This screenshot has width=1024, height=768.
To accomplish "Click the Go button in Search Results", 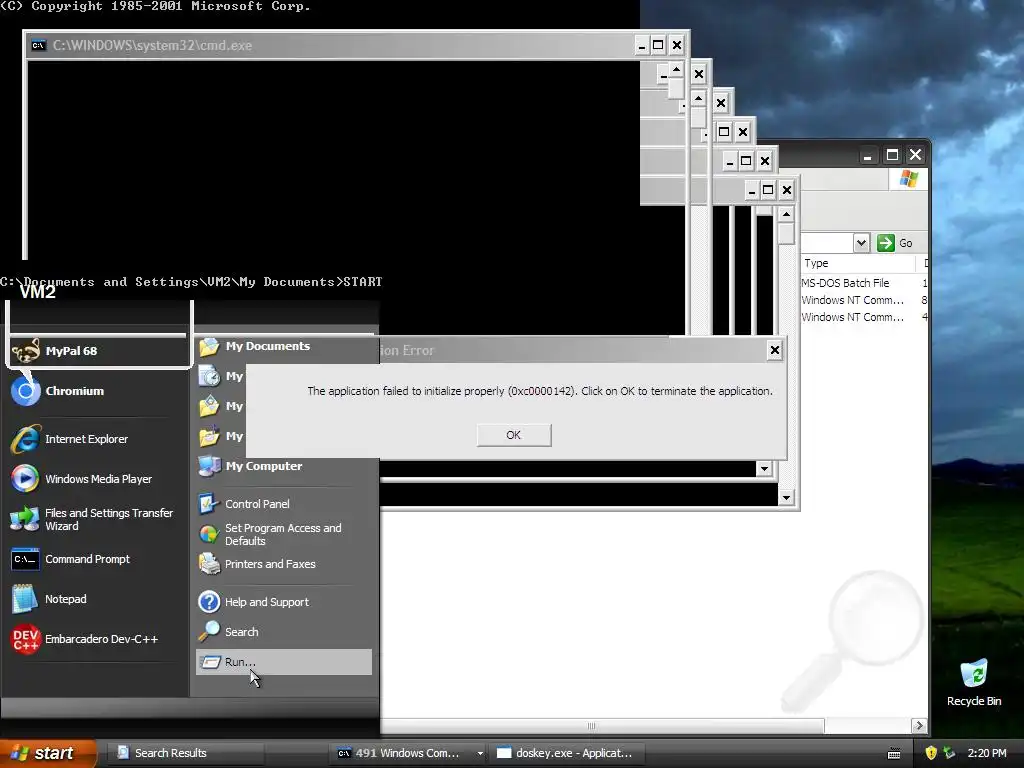I will (x=895, y=243).
